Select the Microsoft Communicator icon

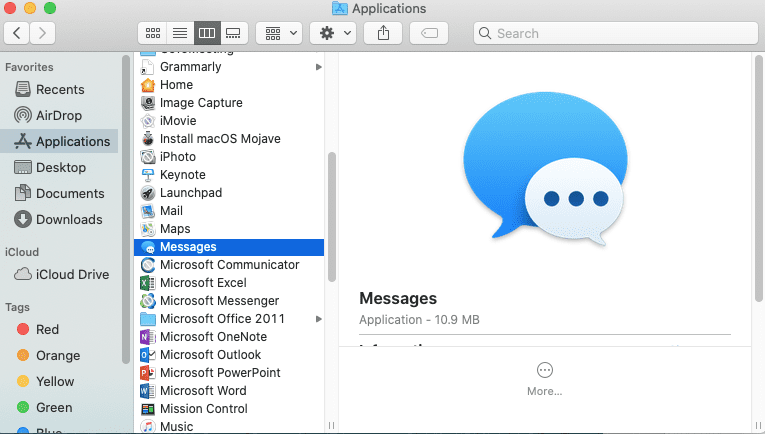(148, 265)
